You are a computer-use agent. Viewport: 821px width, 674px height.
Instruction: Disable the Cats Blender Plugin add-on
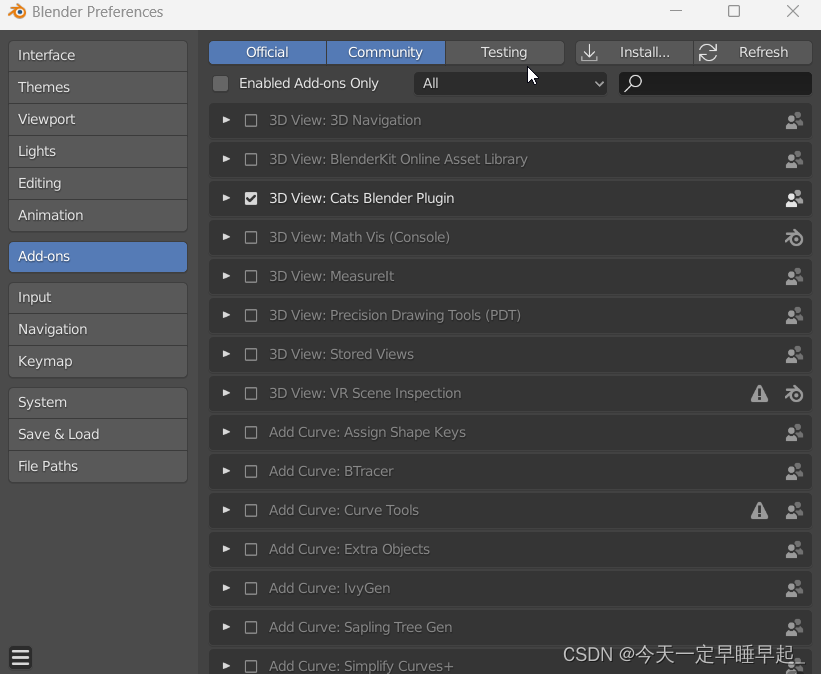point(250,198)
